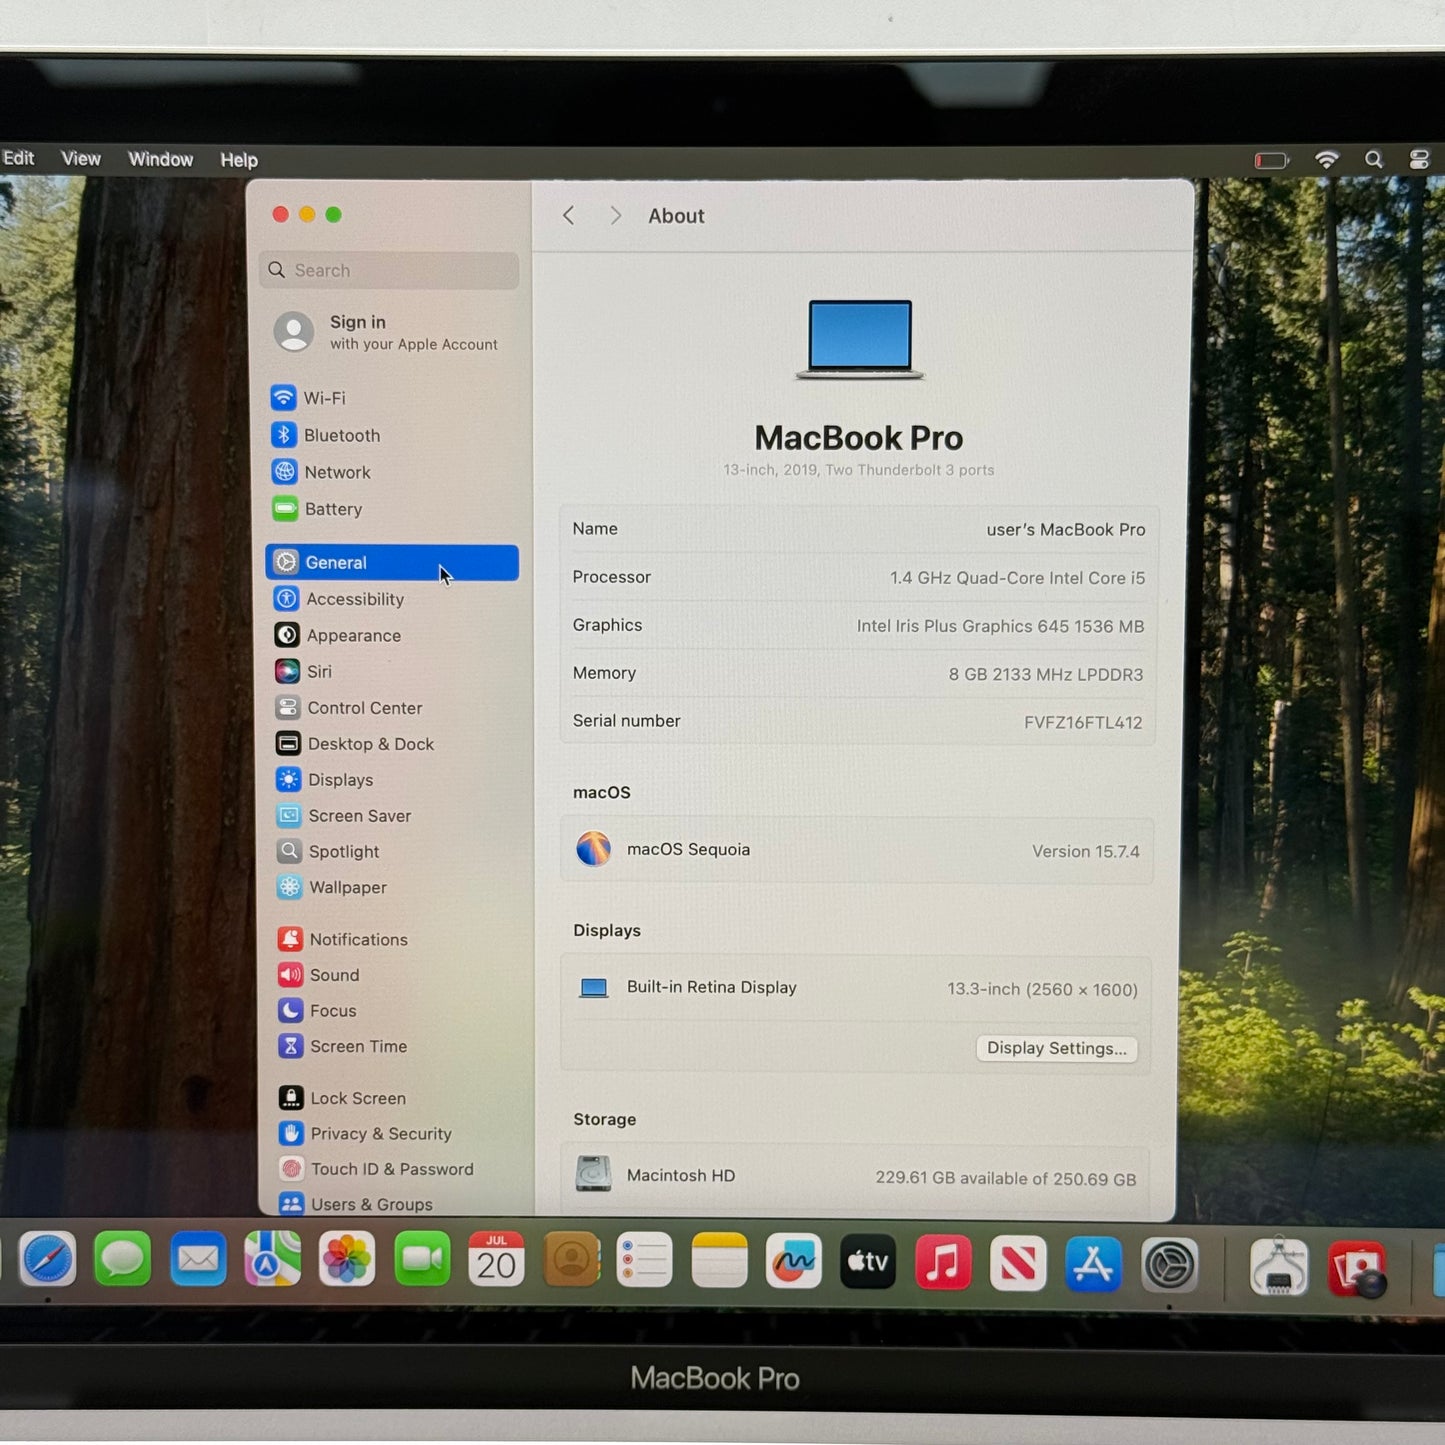Open Control Center from menu bar
The width and height of the screenshot is (1445, 1445).
1419,160
